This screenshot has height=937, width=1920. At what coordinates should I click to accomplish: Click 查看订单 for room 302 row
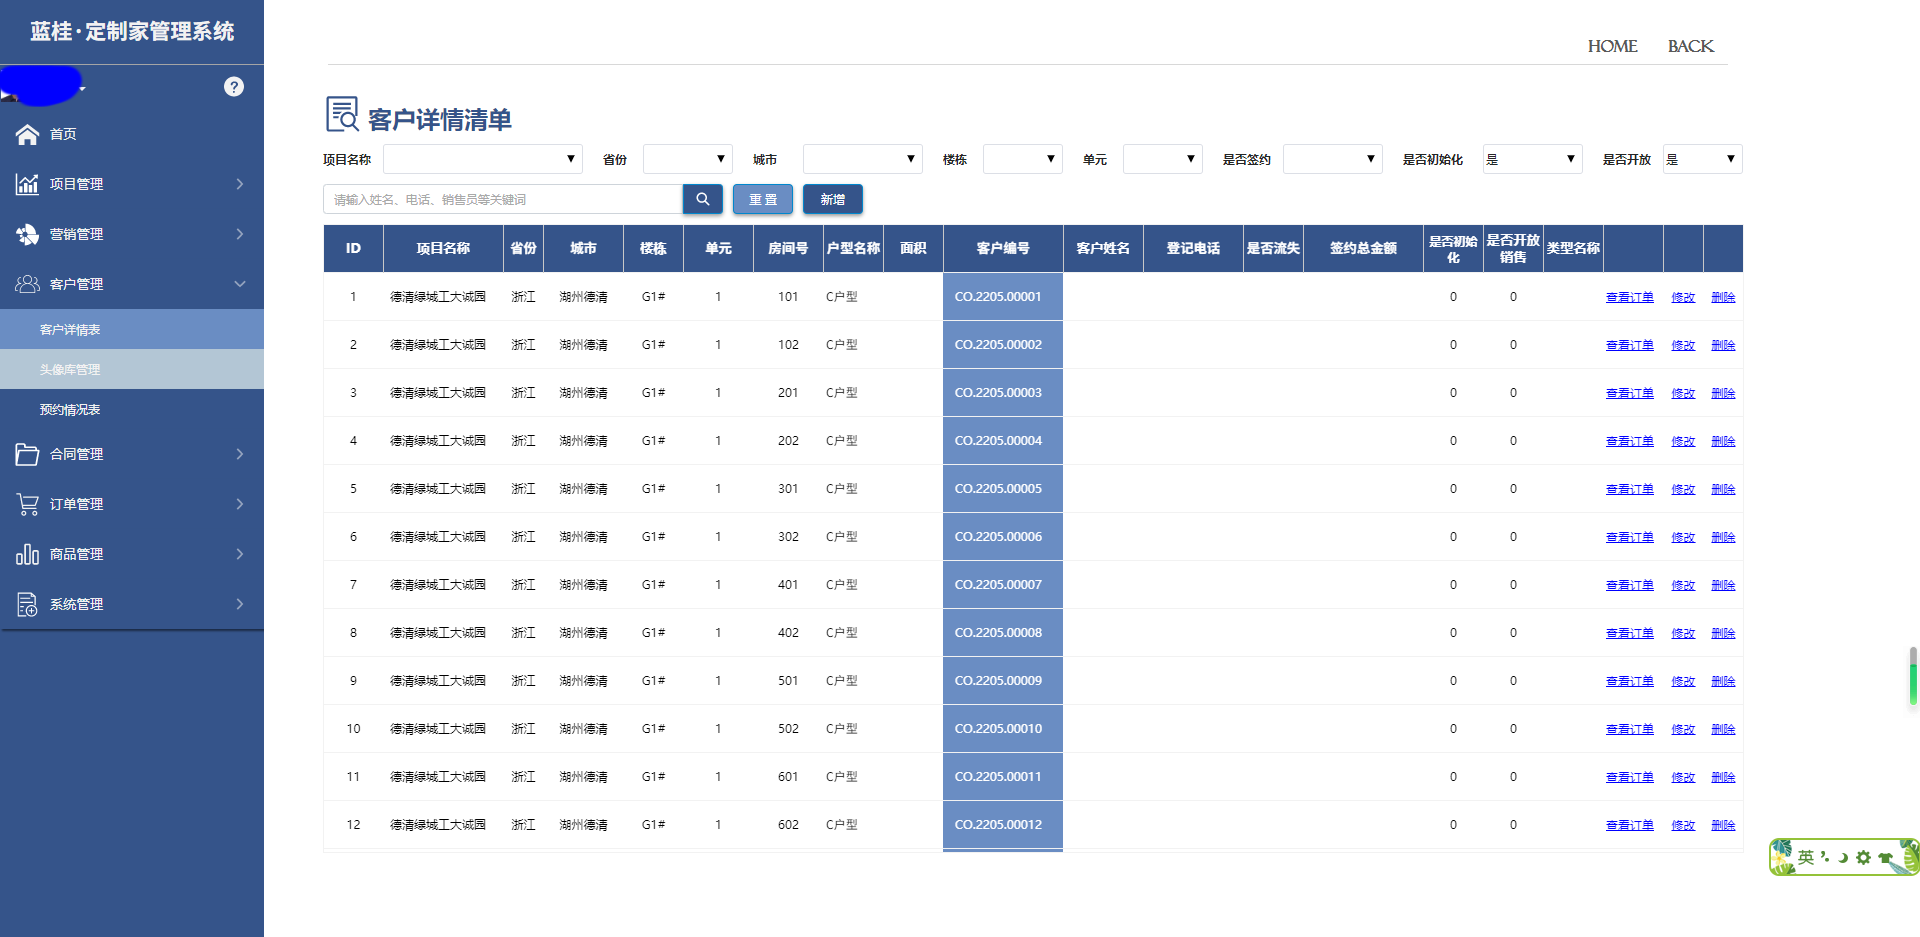(1630, 537)
